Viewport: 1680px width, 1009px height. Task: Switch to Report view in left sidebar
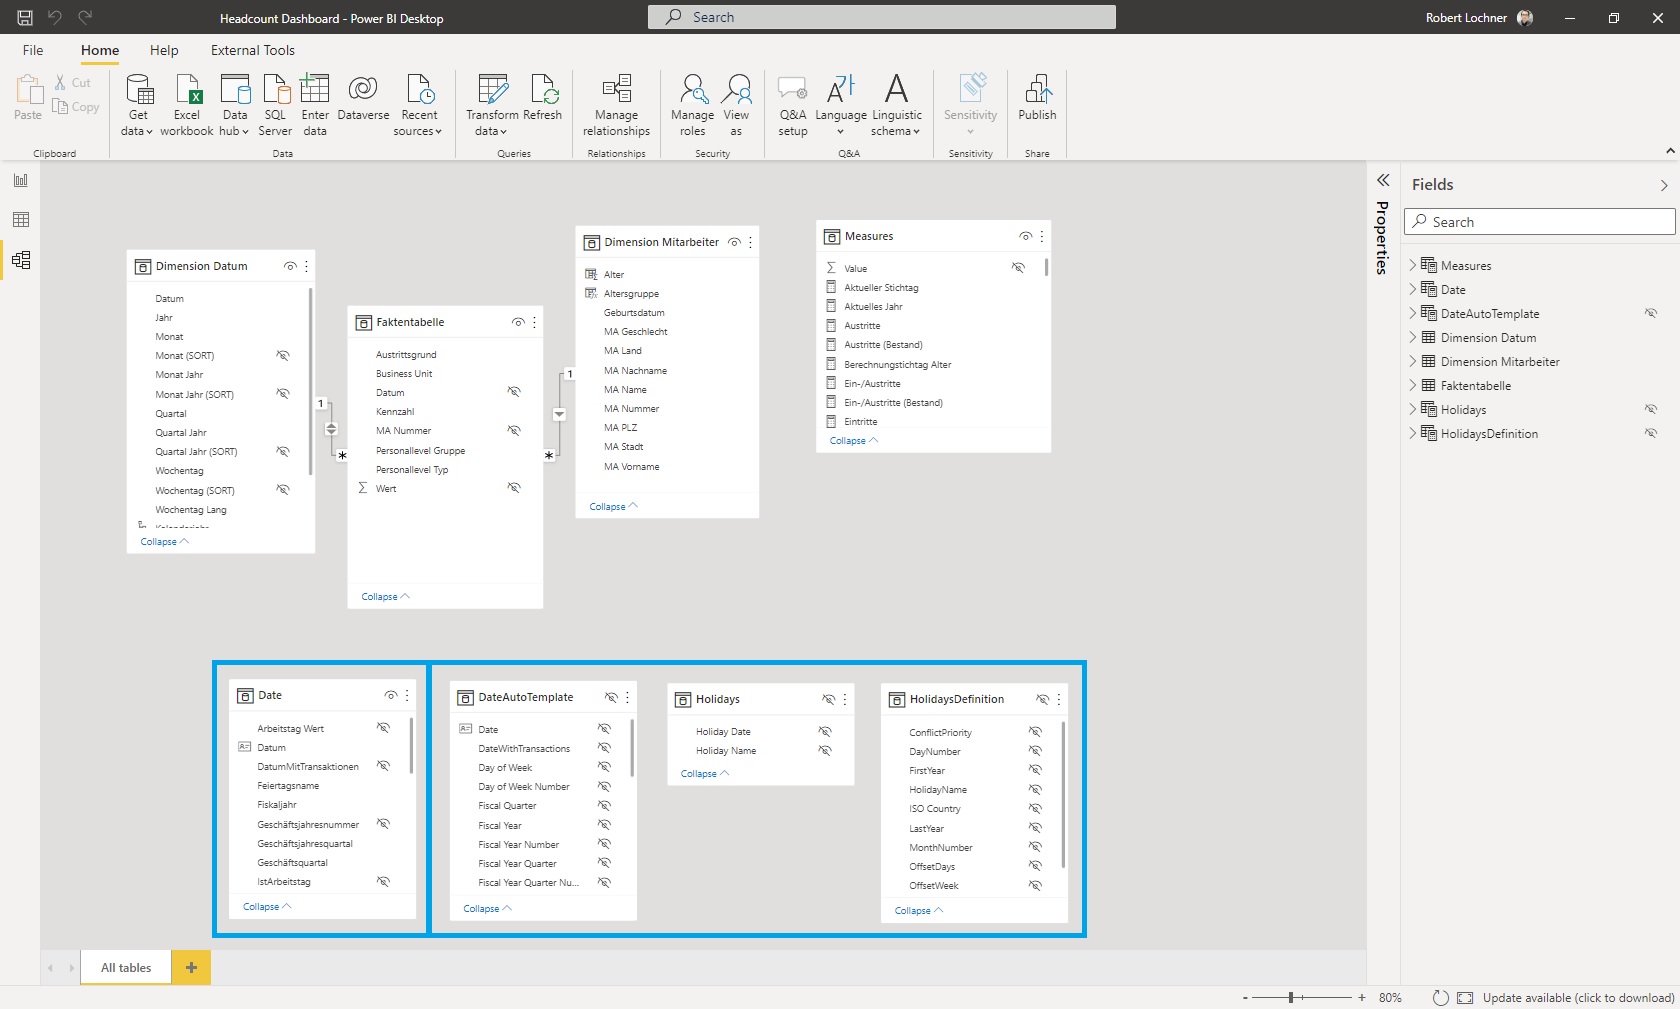pos(20,181)
